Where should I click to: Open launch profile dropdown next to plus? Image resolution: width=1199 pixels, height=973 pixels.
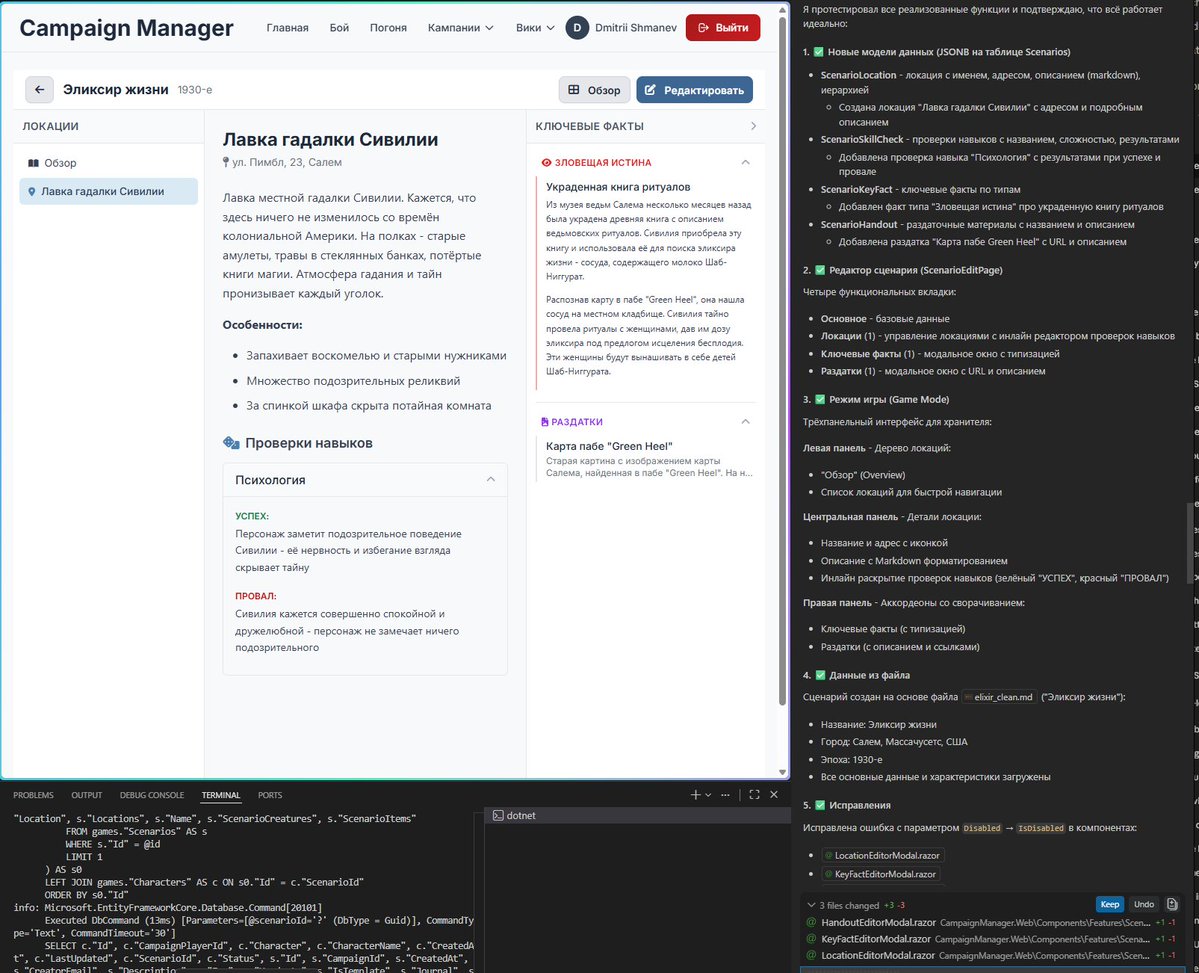coord(708,795)
